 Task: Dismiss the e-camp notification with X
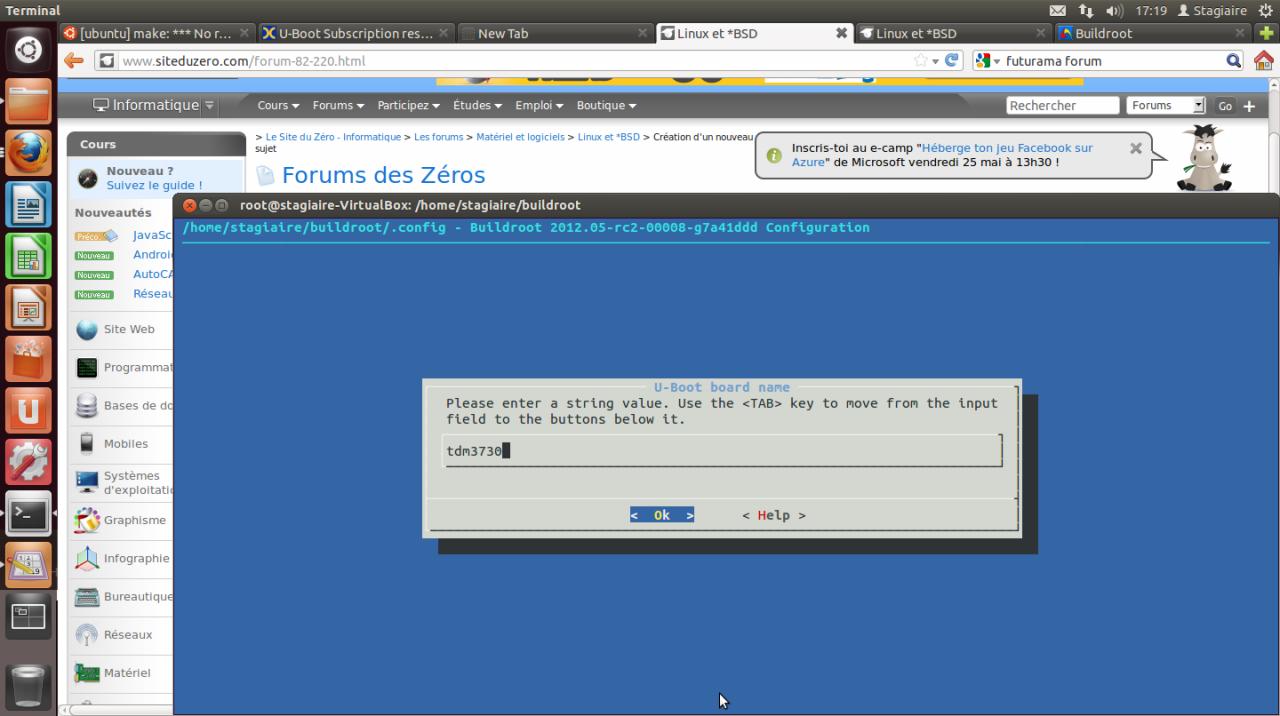[x=1135, y=148]
